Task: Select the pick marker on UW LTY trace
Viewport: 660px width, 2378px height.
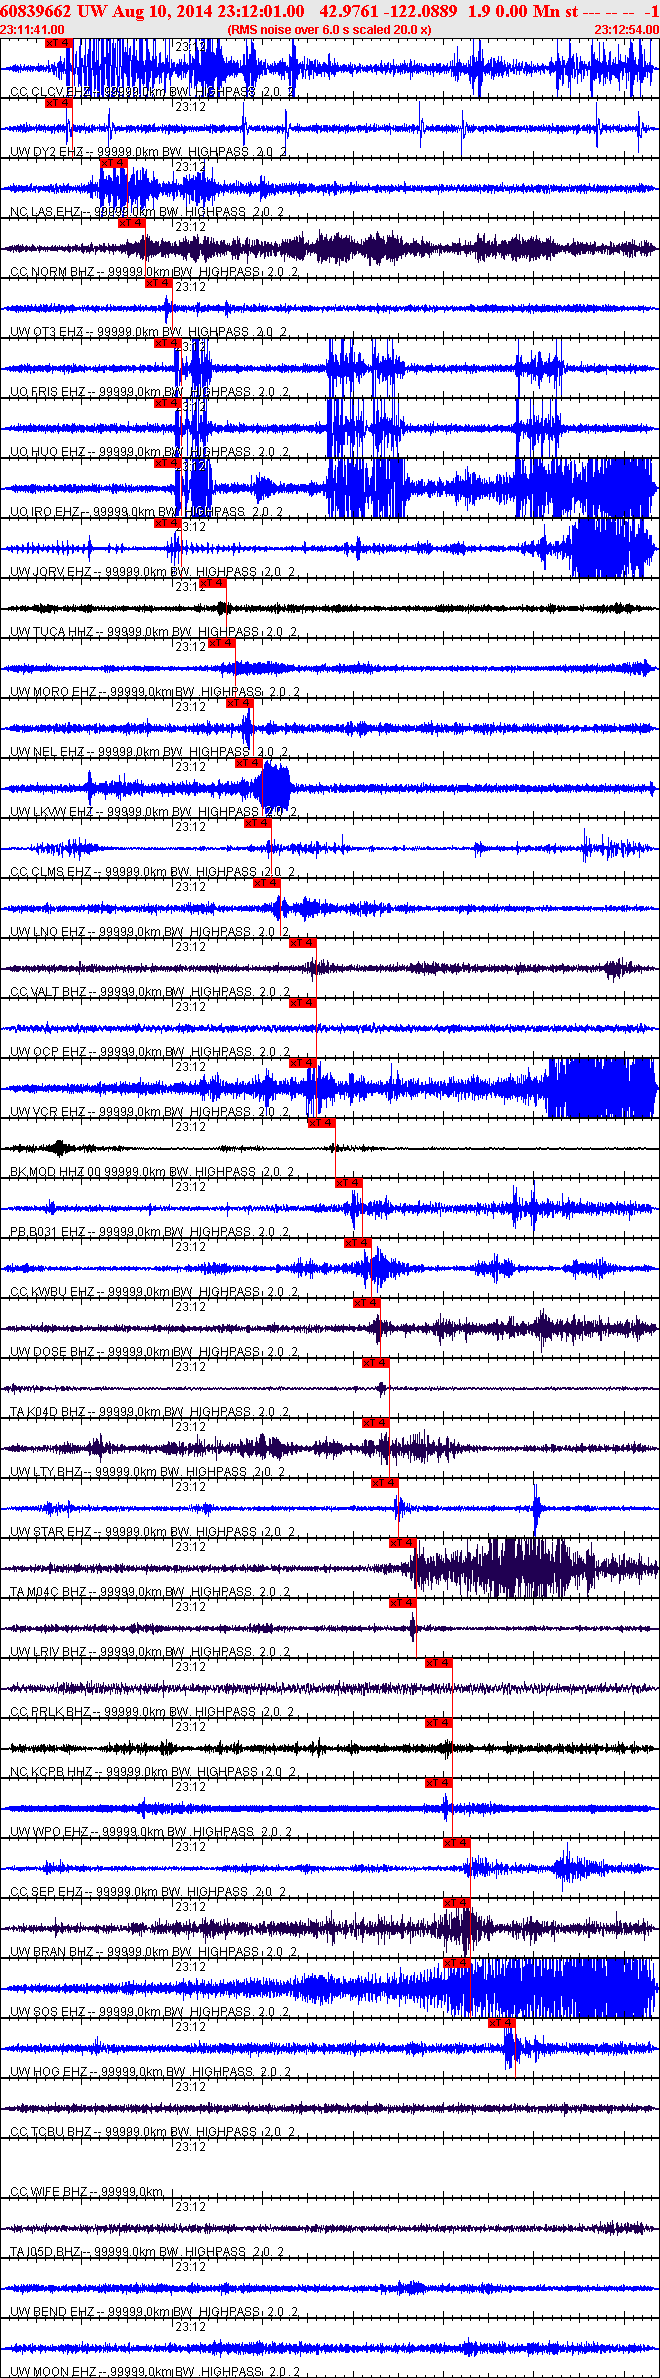Action: coord(374,1423)
